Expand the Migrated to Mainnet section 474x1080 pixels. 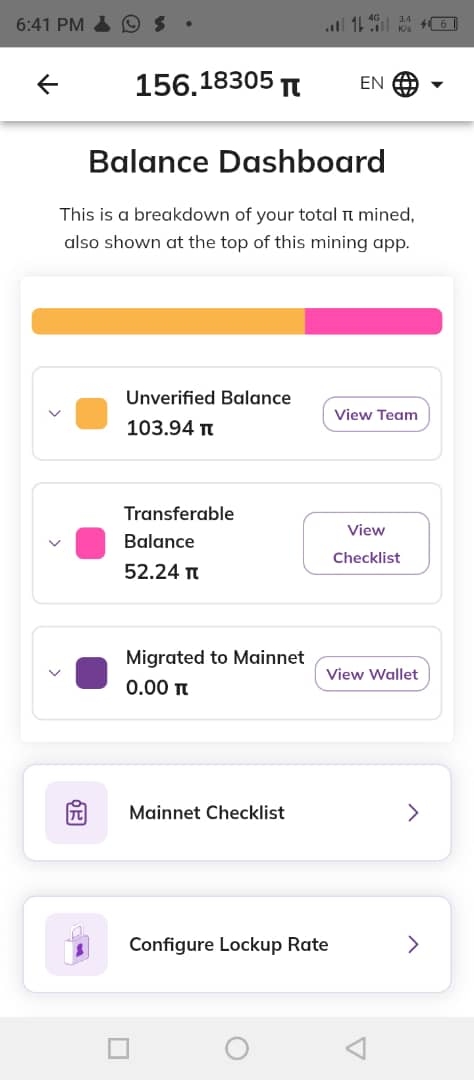tap(54, 673)
